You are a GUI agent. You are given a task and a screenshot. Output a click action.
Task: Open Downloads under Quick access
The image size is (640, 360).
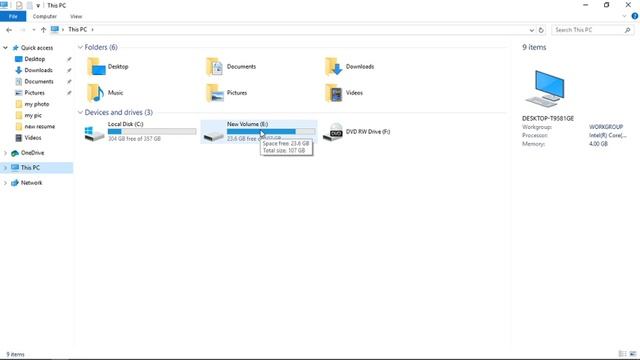click(x=38, y=70)
